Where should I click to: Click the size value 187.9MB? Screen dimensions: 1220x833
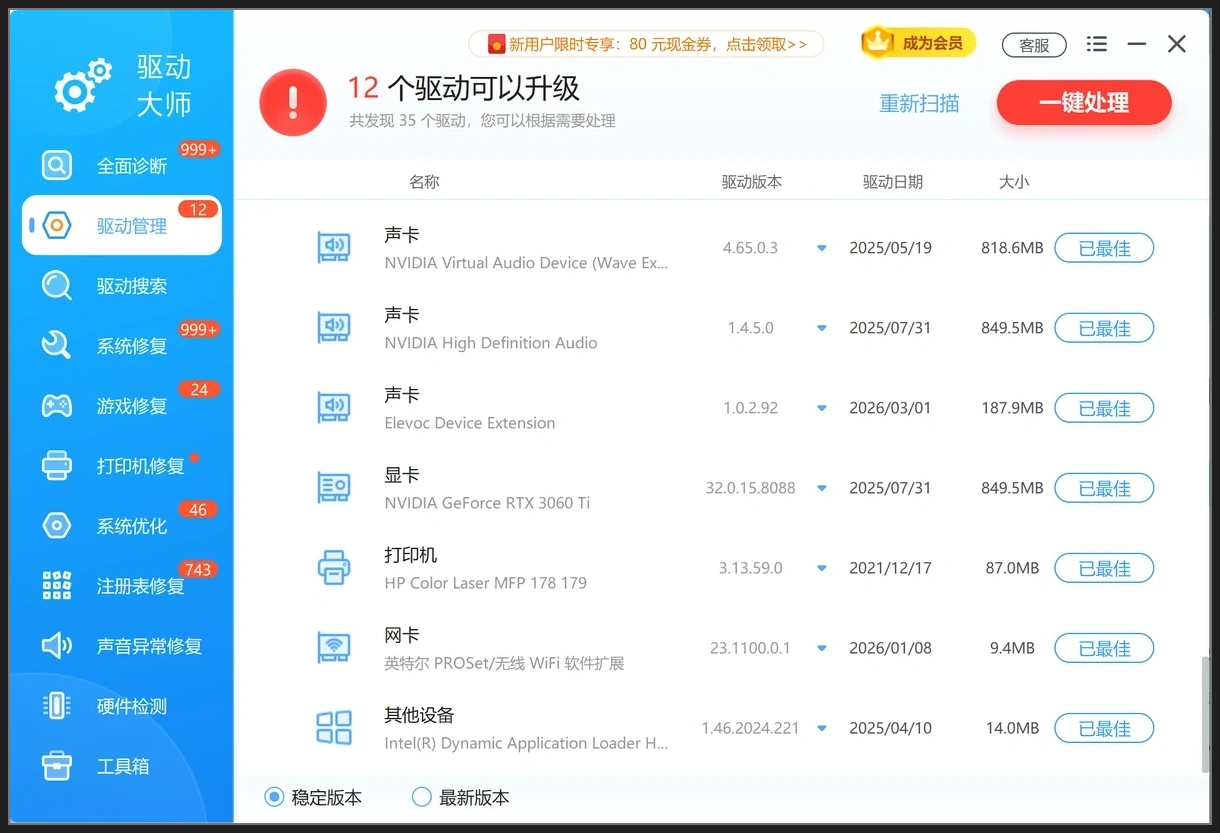1012,408
